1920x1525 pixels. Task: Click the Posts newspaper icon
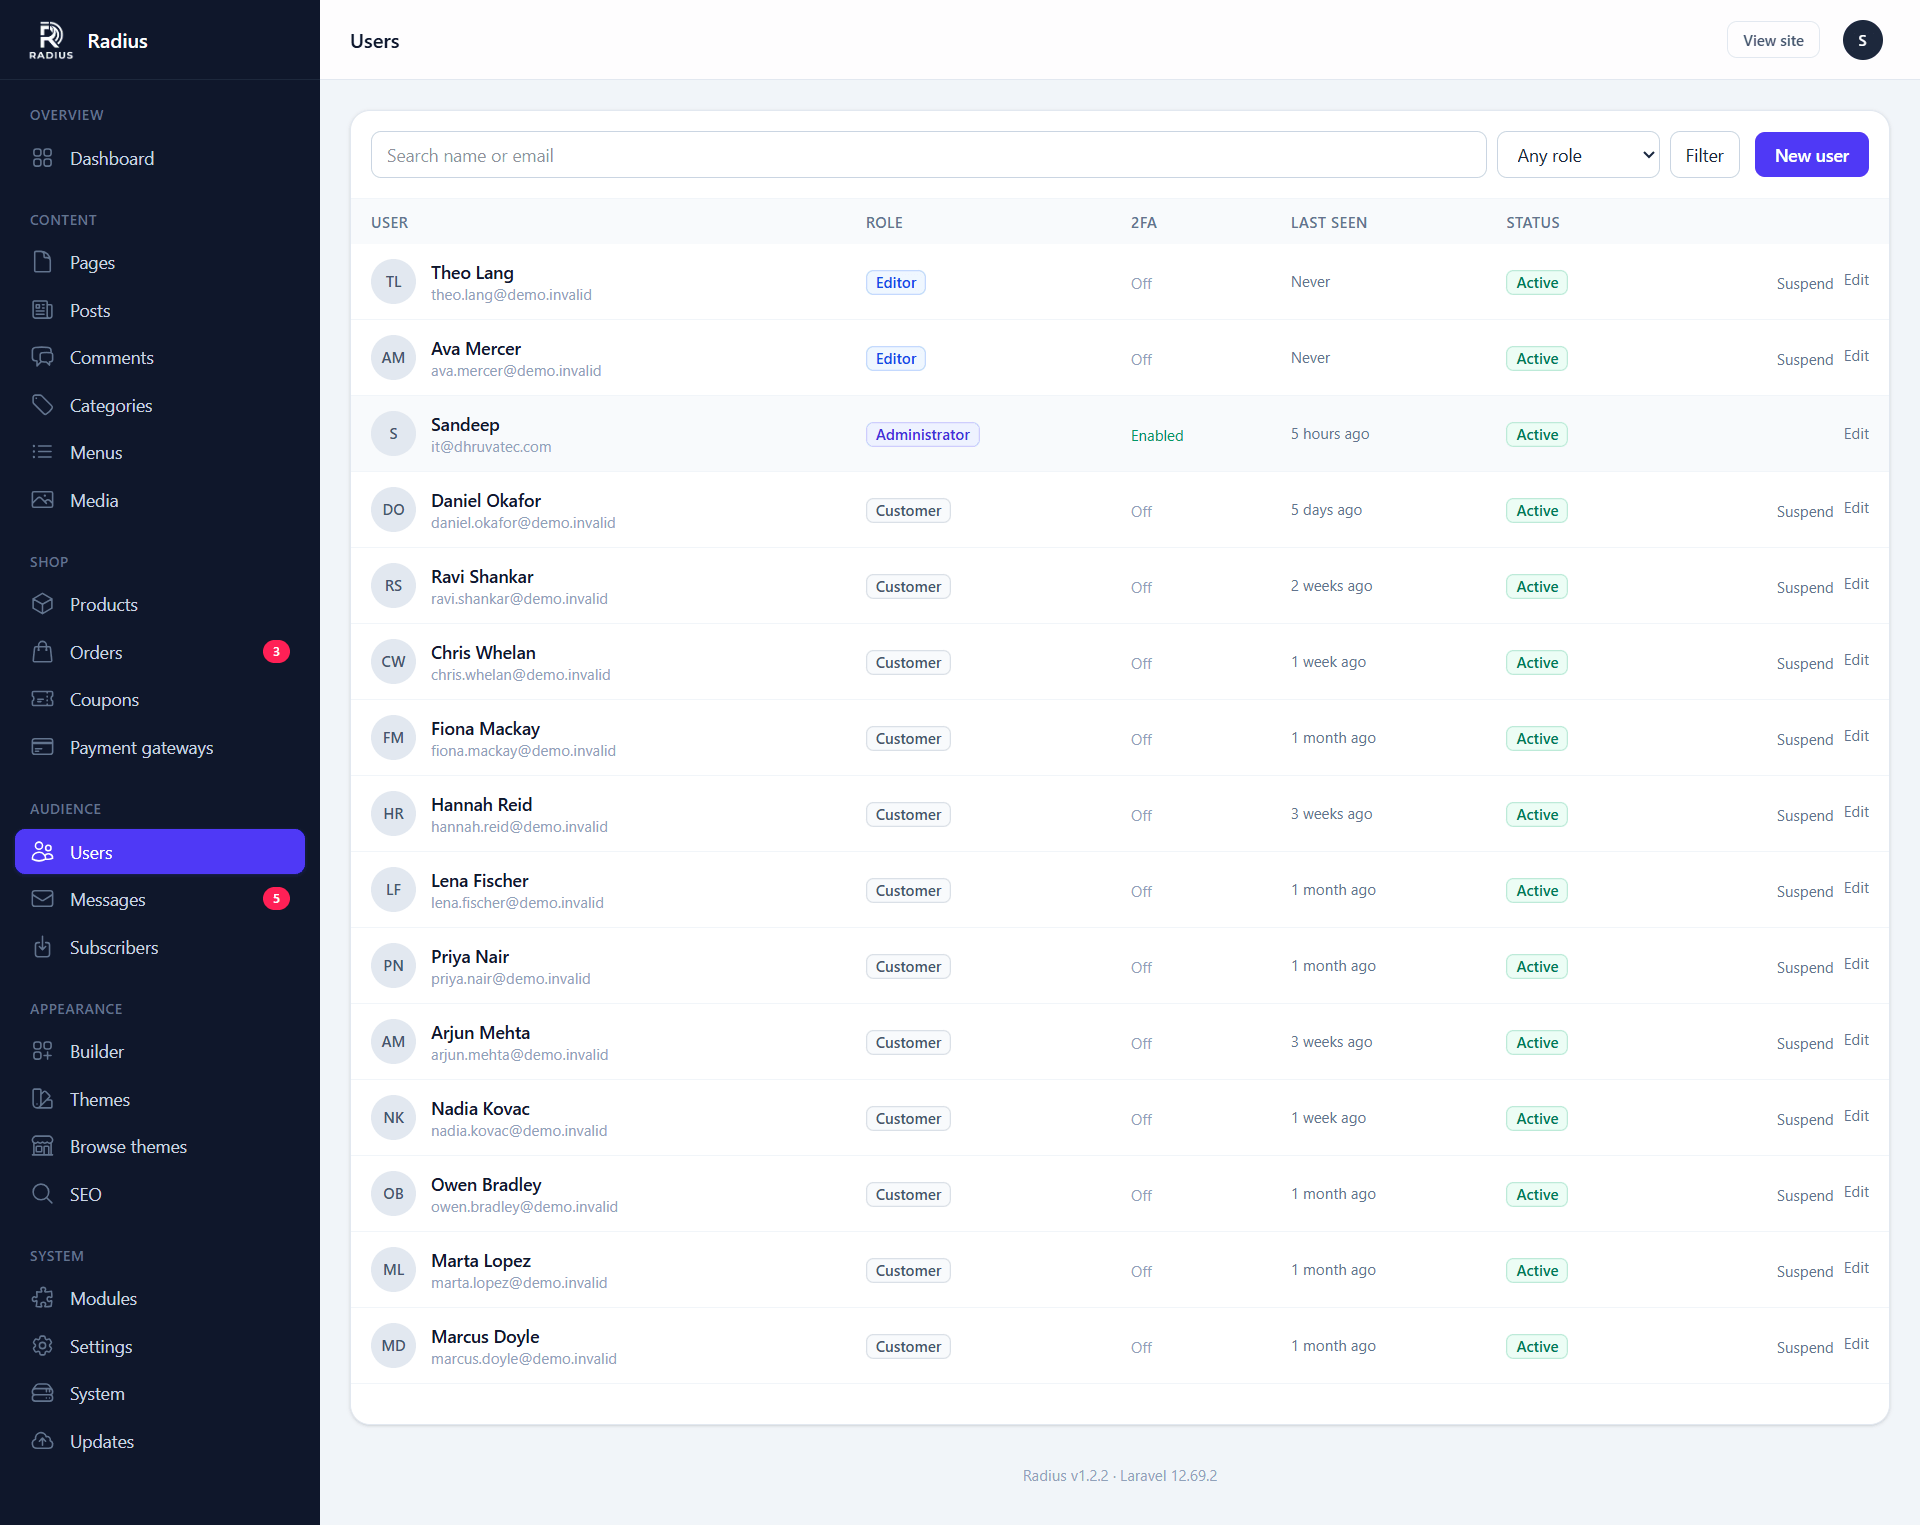pyautogui.click(x=42, y=310)
